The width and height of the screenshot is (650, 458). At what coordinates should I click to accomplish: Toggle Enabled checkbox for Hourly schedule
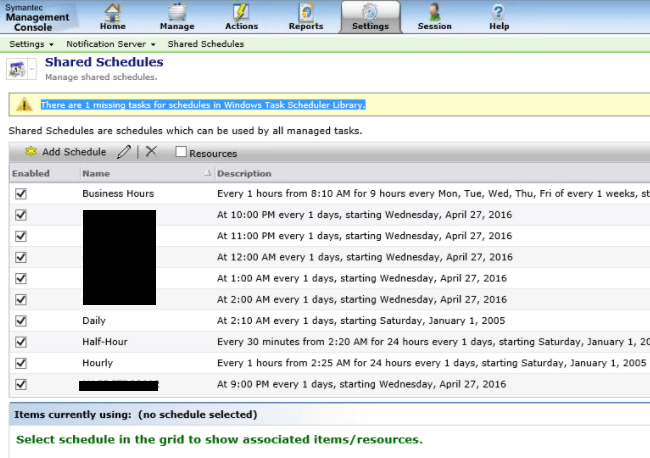(21, 363)
